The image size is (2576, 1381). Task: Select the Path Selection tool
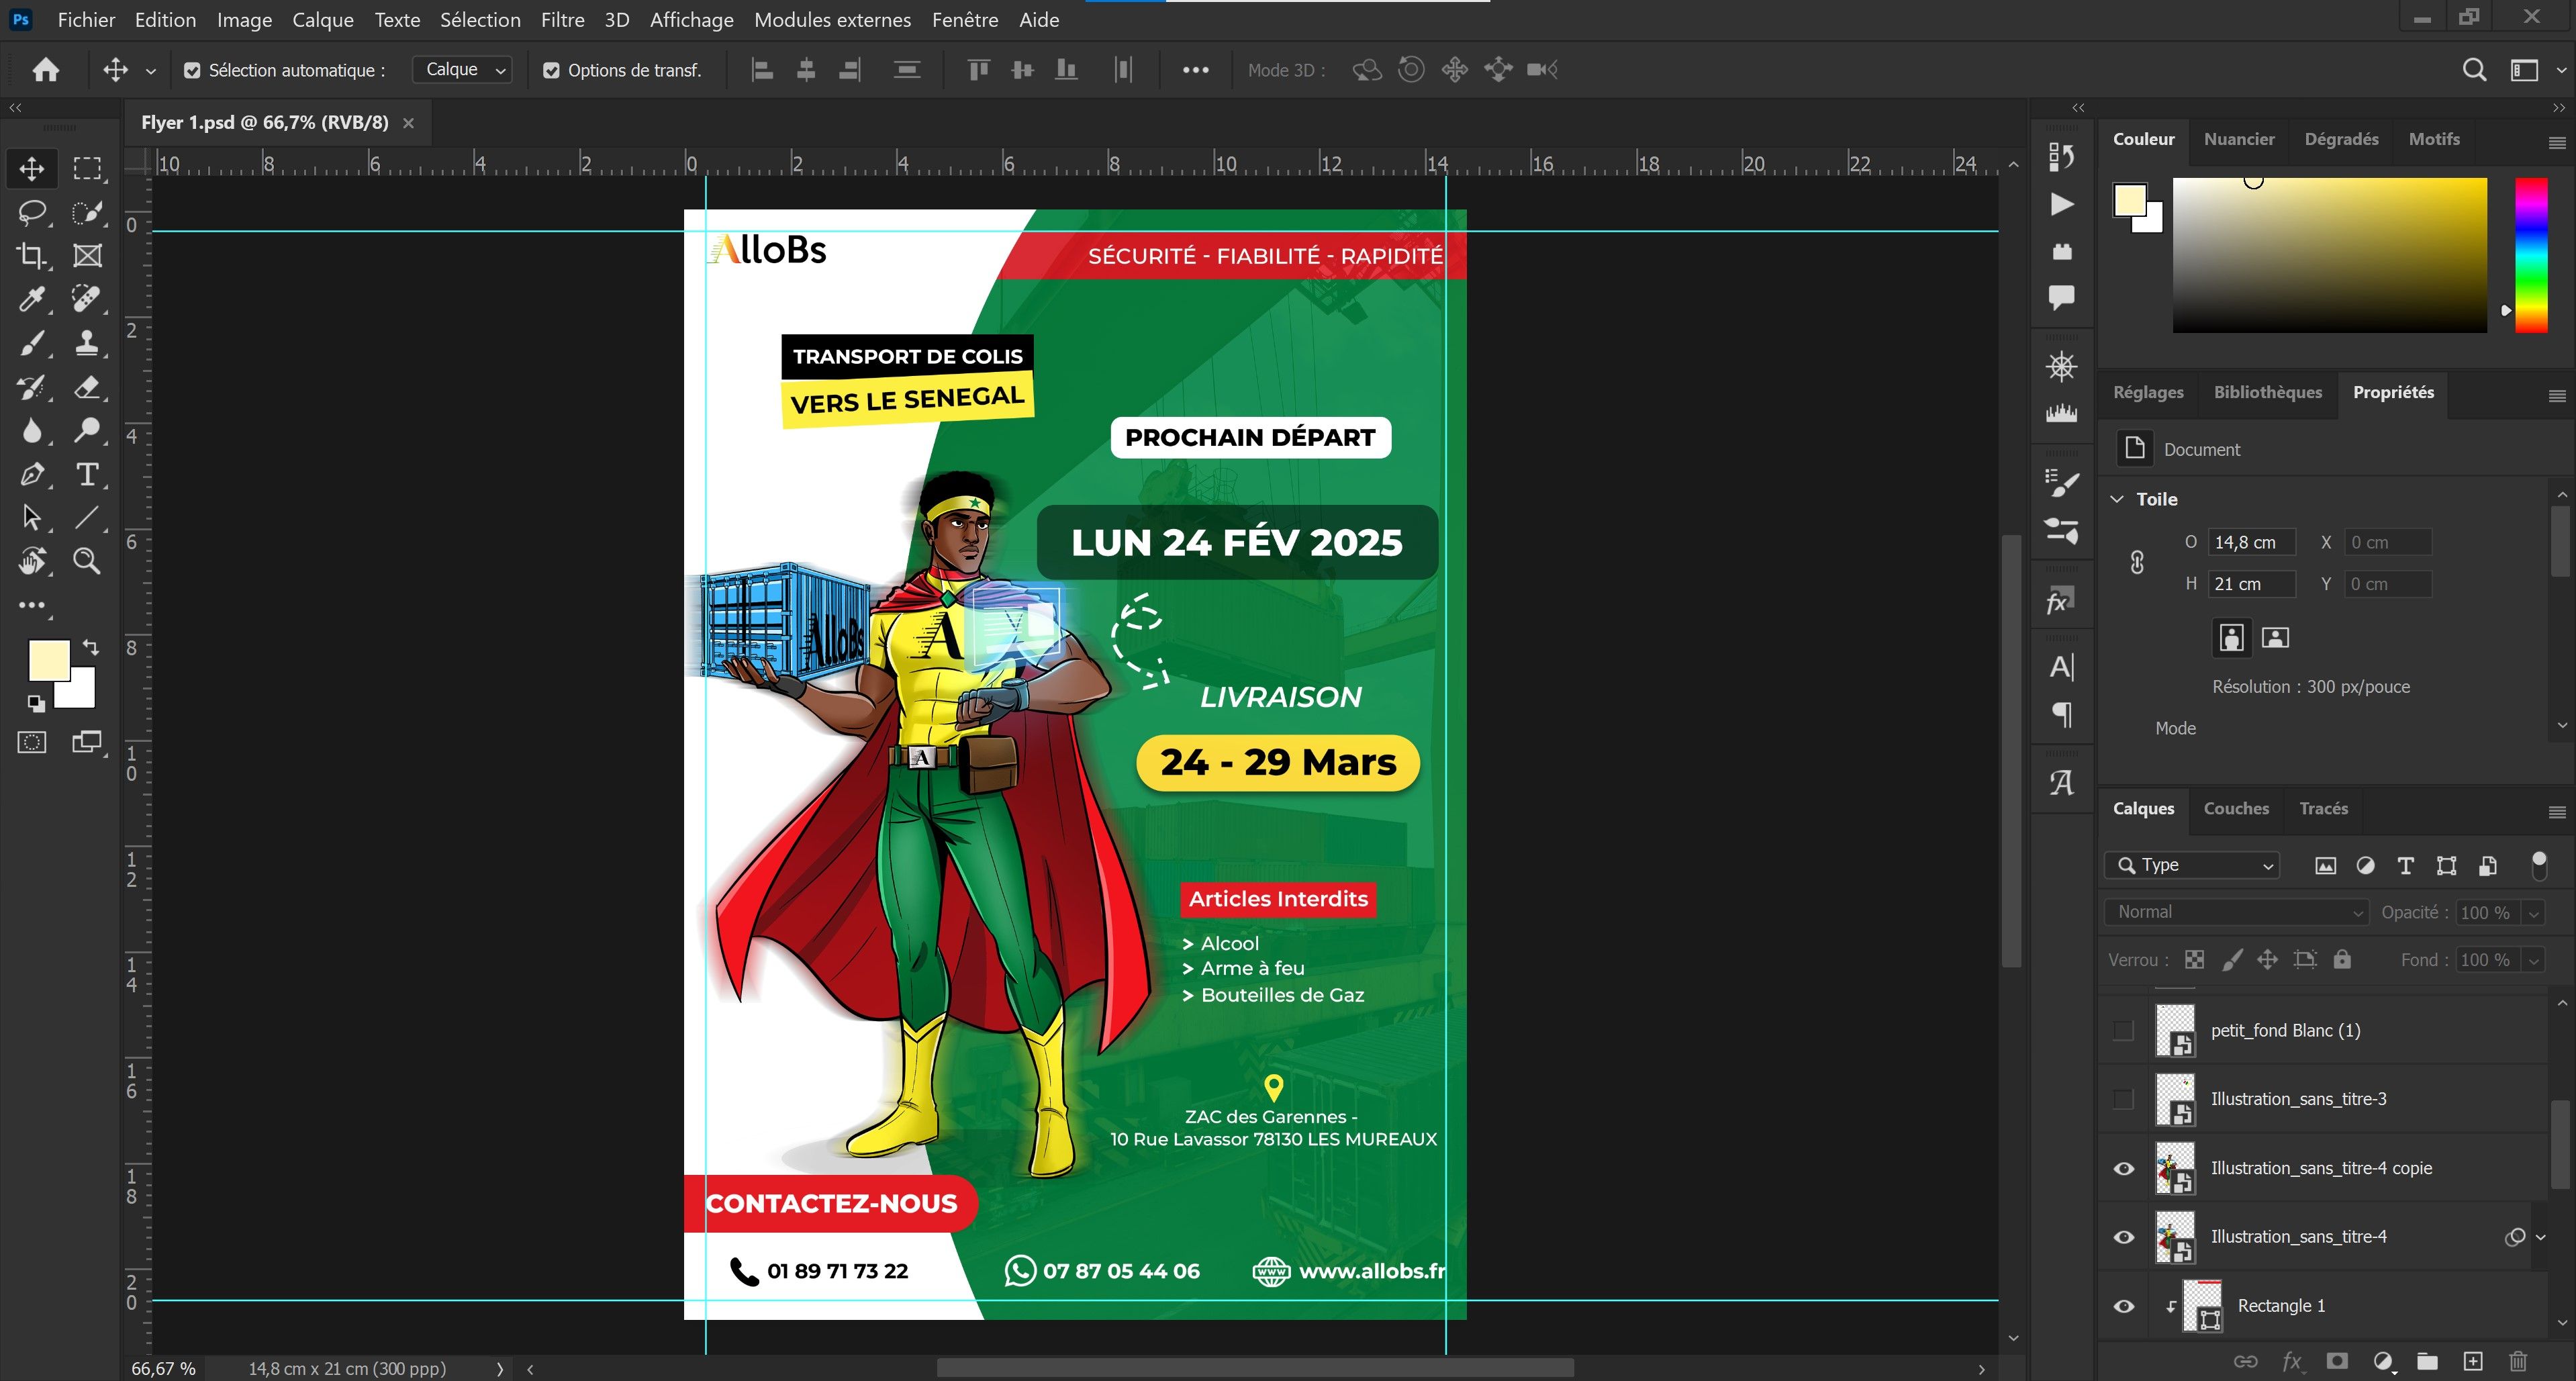(x=32, y=517)
